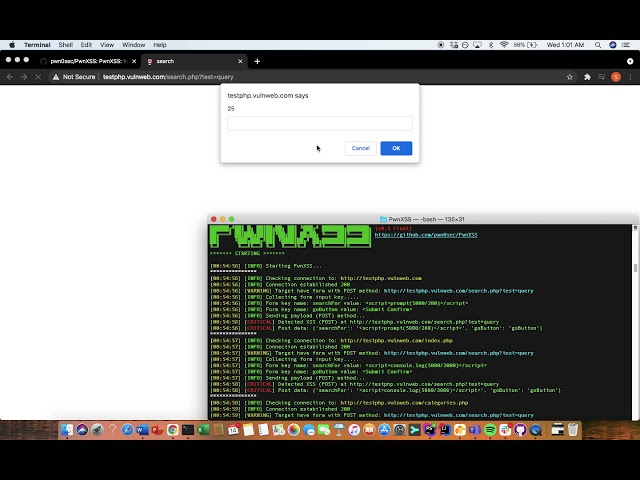
Task: Click the PwnXSS terminal window title
Action: click(x=422, y=219)
